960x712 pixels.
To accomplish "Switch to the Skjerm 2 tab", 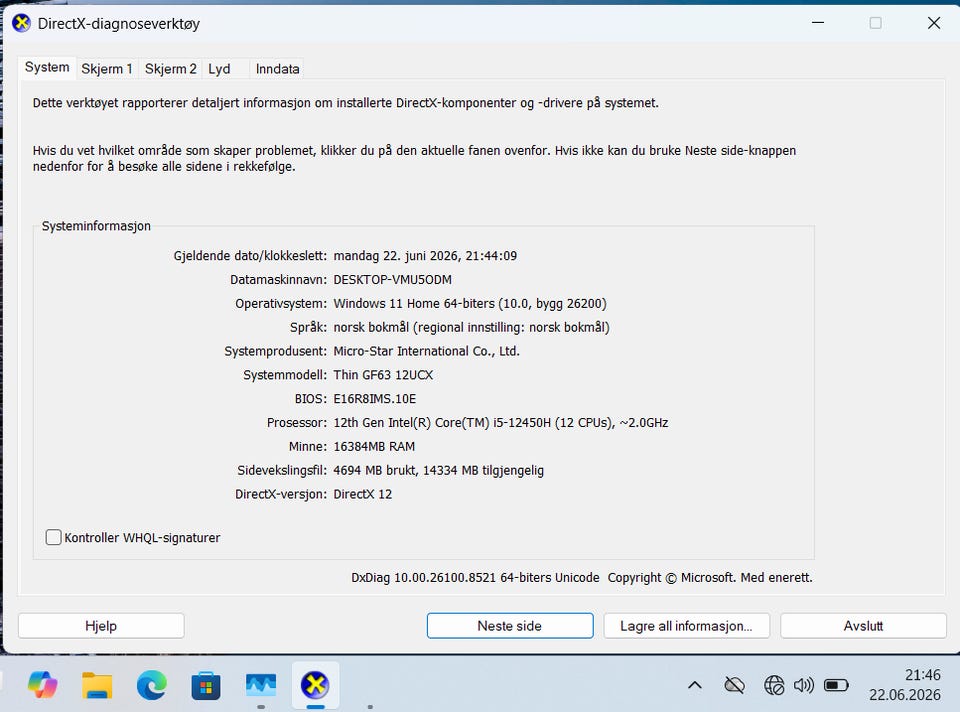I will point(170,69).
